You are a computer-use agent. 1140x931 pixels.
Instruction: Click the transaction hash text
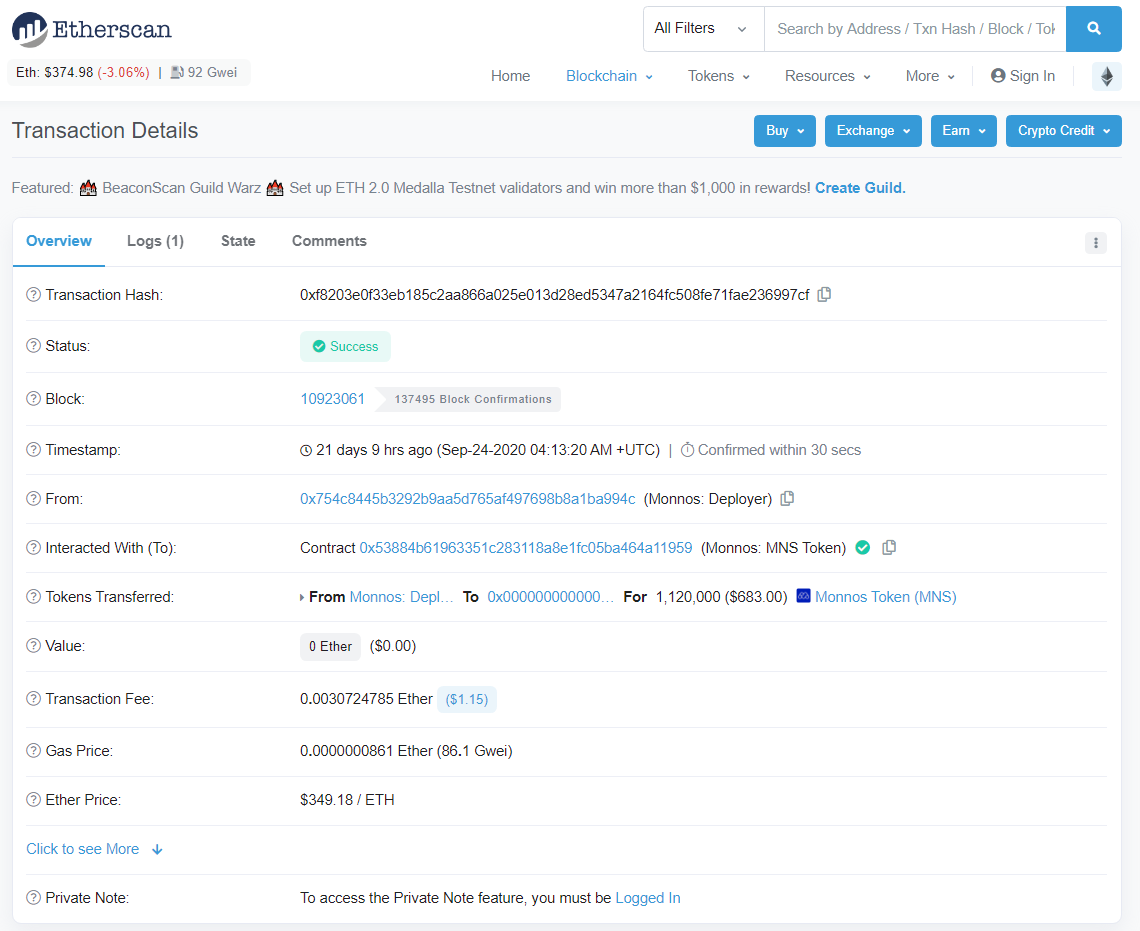[555, 294]
